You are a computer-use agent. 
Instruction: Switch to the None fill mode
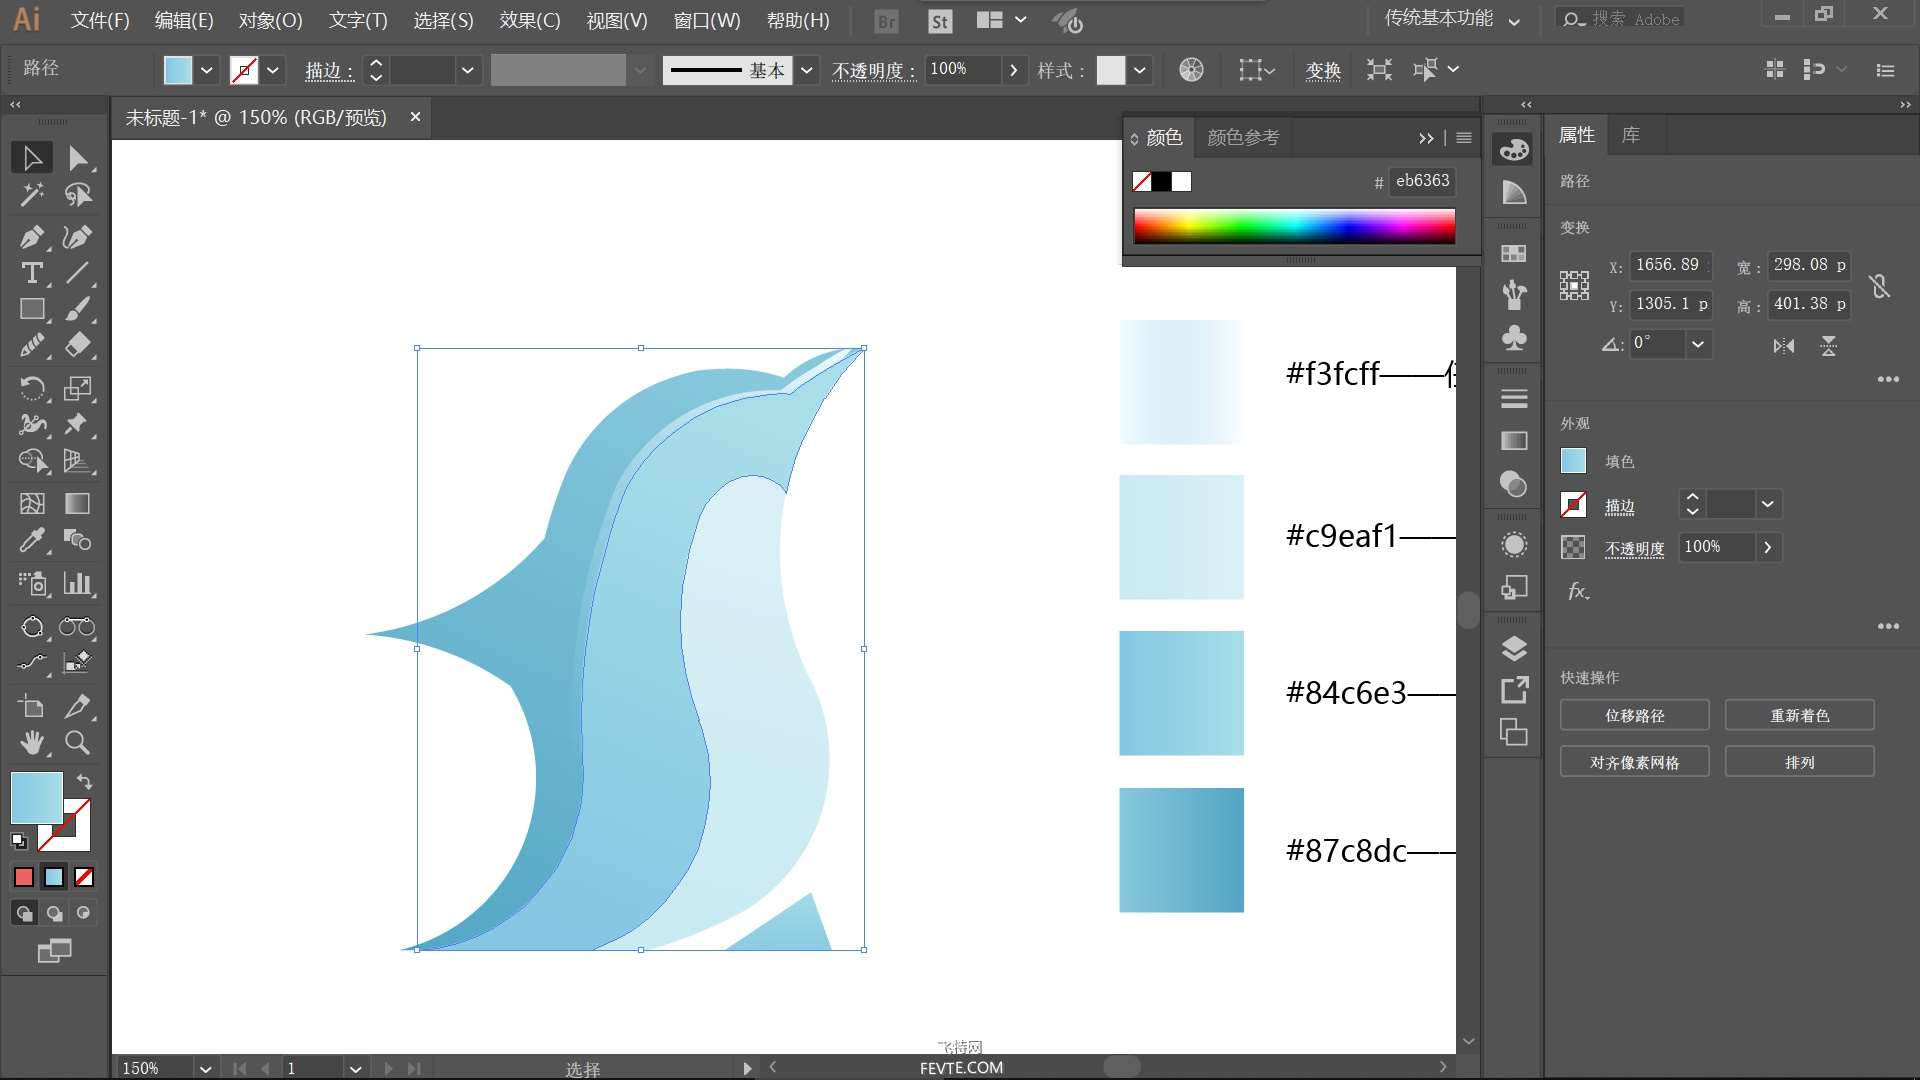point(84,877)
